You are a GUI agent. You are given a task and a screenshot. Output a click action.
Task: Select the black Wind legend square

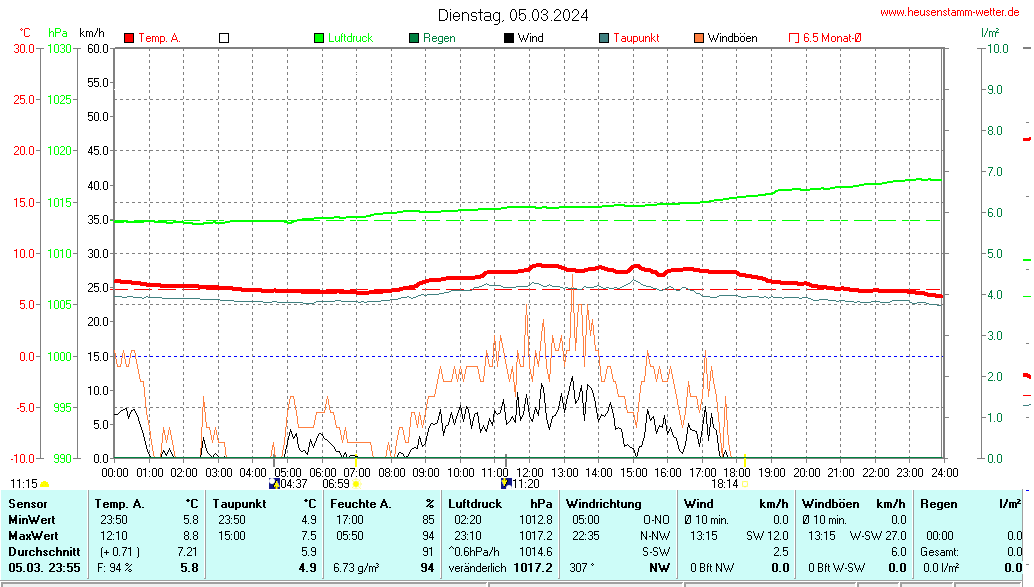click(509, 38)
